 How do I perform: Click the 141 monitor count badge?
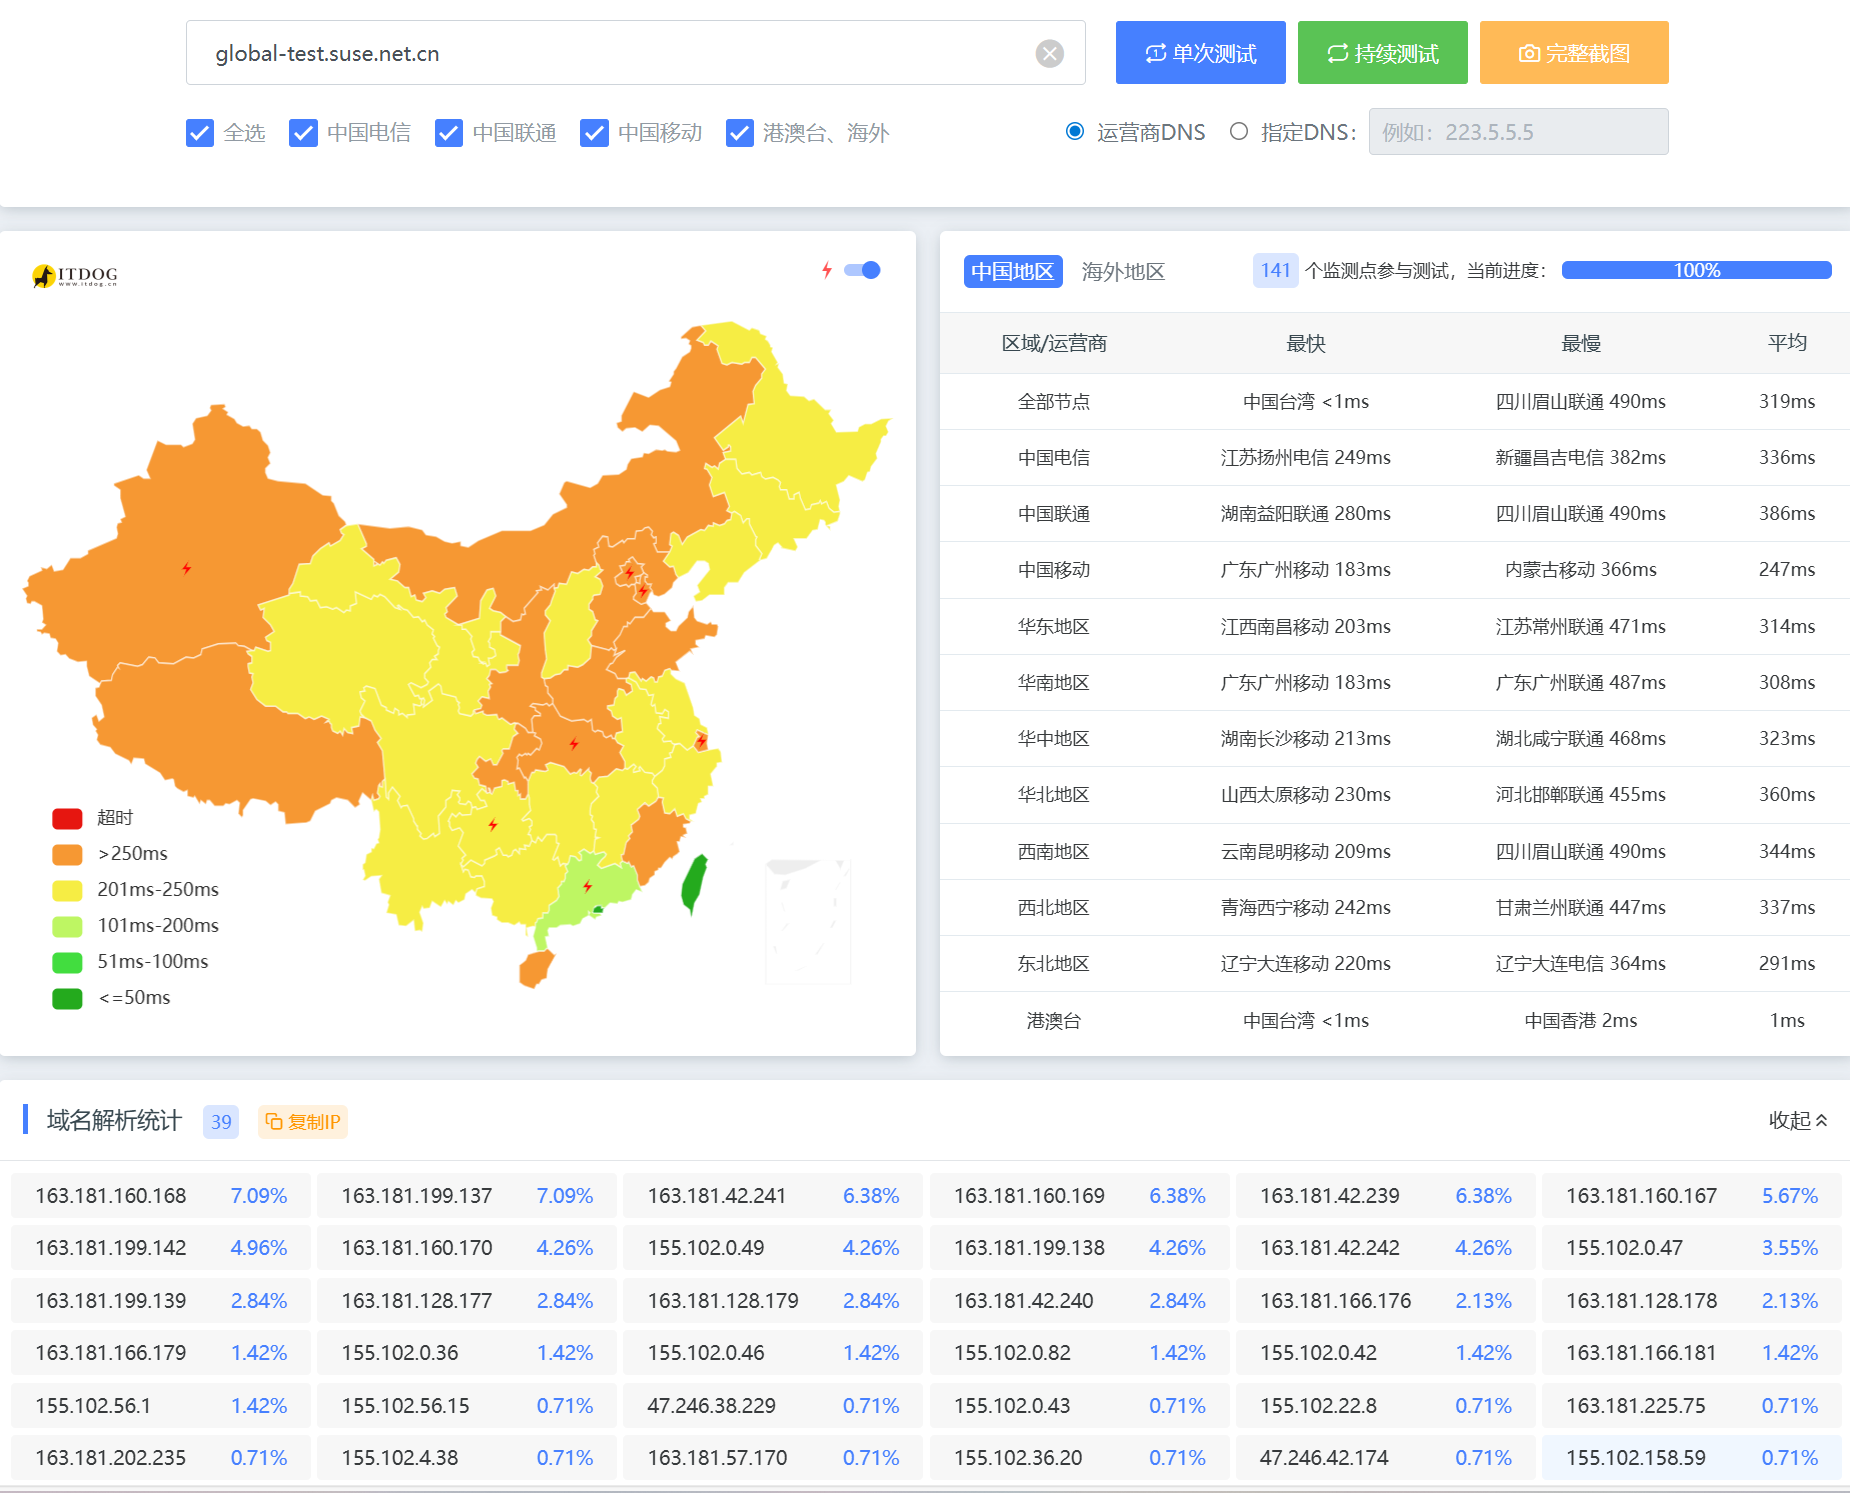pos(1275,270)
